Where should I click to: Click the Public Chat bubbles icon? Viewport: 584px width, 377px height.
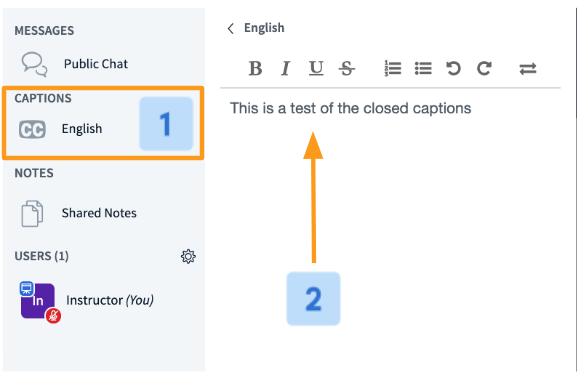(34, 64)
